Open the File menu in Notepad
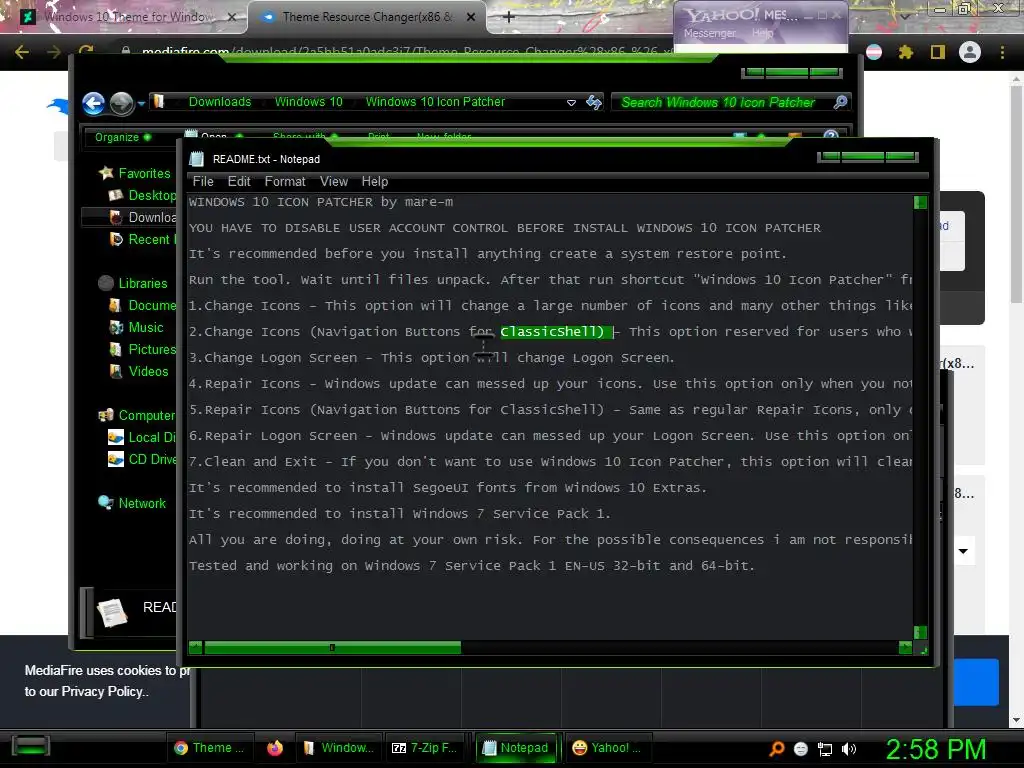Viewport: 1024px width, 768px height. tap(203, 182)
